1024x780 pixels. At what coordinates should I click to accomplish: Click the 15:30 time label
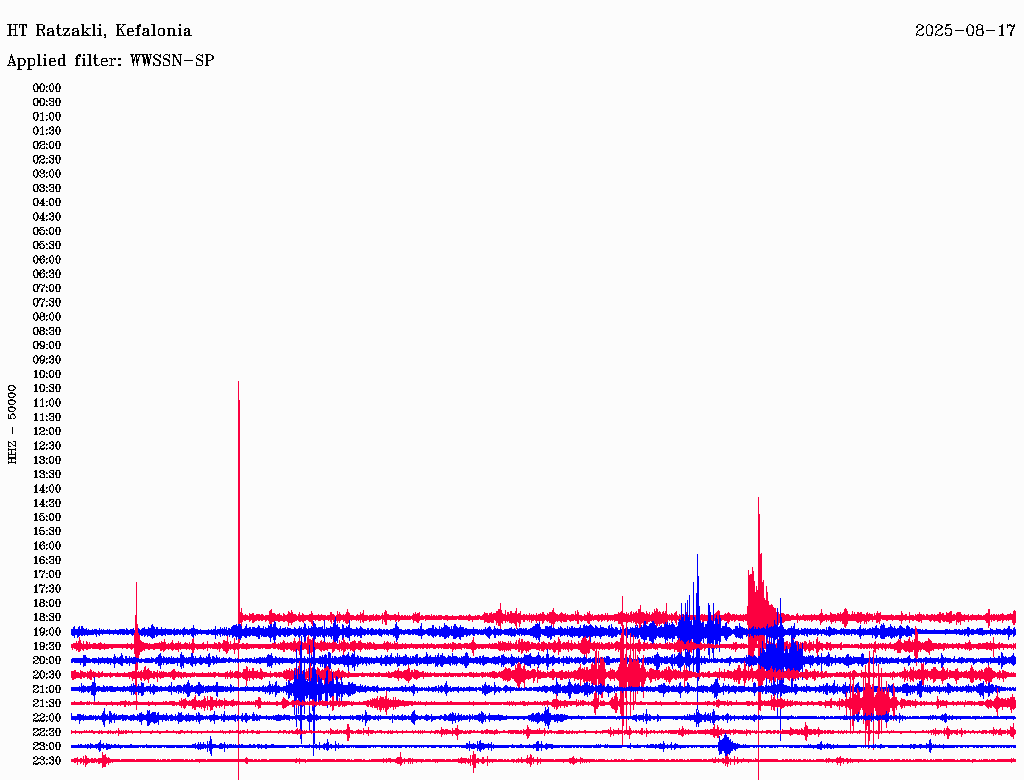point(47,532)
